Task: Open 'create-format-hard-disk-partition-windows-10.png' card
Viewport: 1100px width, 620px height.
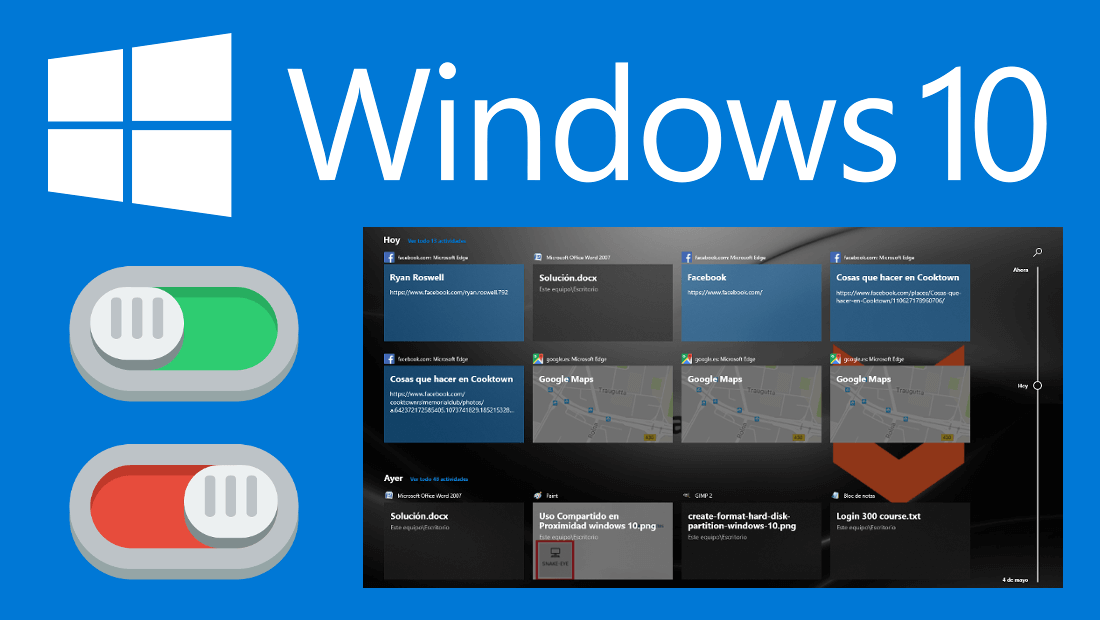Action: point(751,541)
